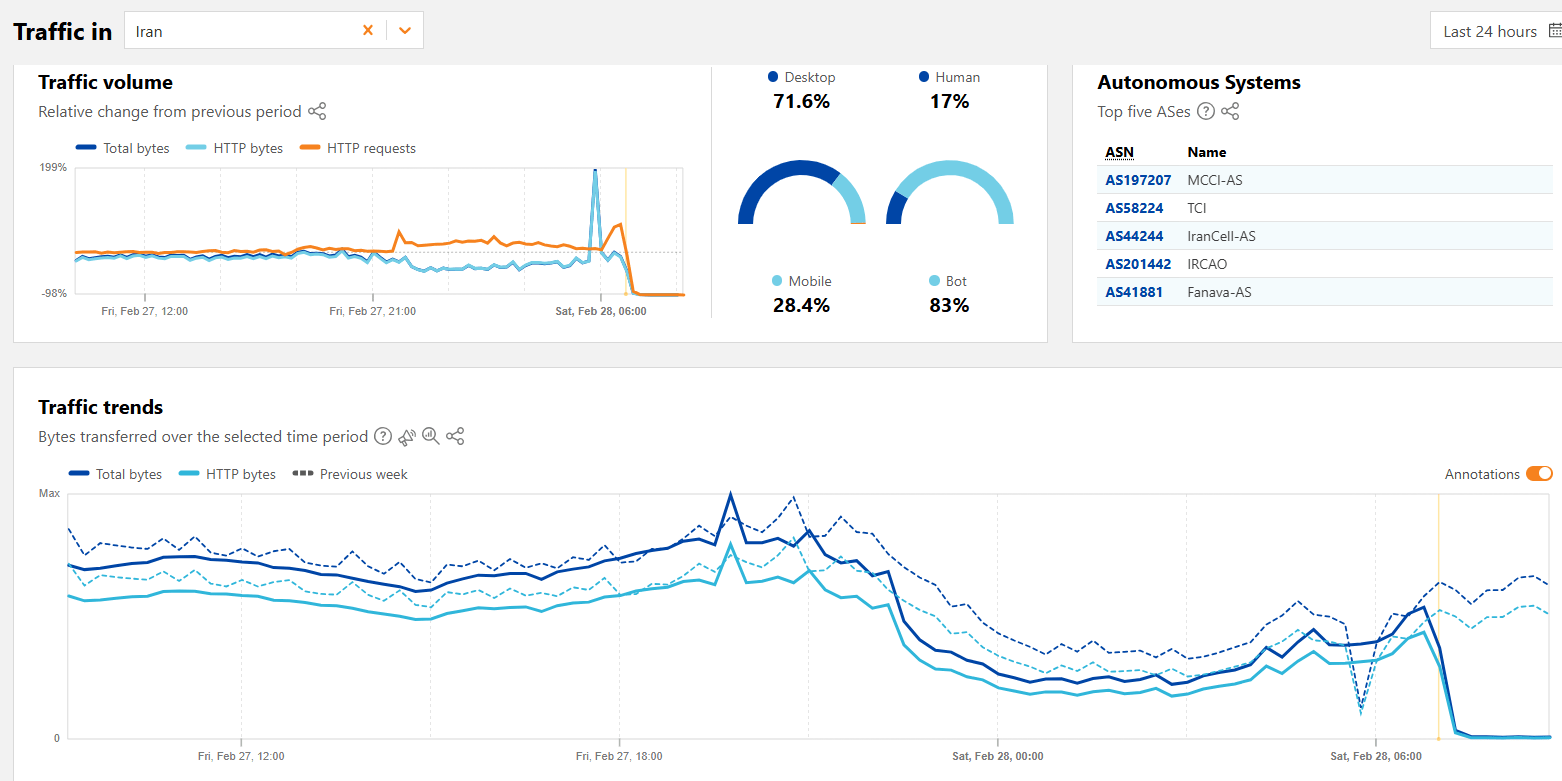Toggle HTTP bytes legend in Traffic trends
The image size is (1562, 781).
pos(227,474)
